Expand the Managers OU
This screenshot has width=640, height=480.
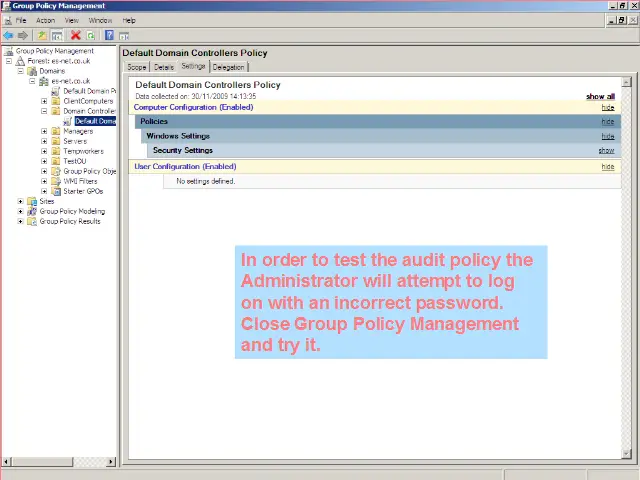(x=44, y=131)
